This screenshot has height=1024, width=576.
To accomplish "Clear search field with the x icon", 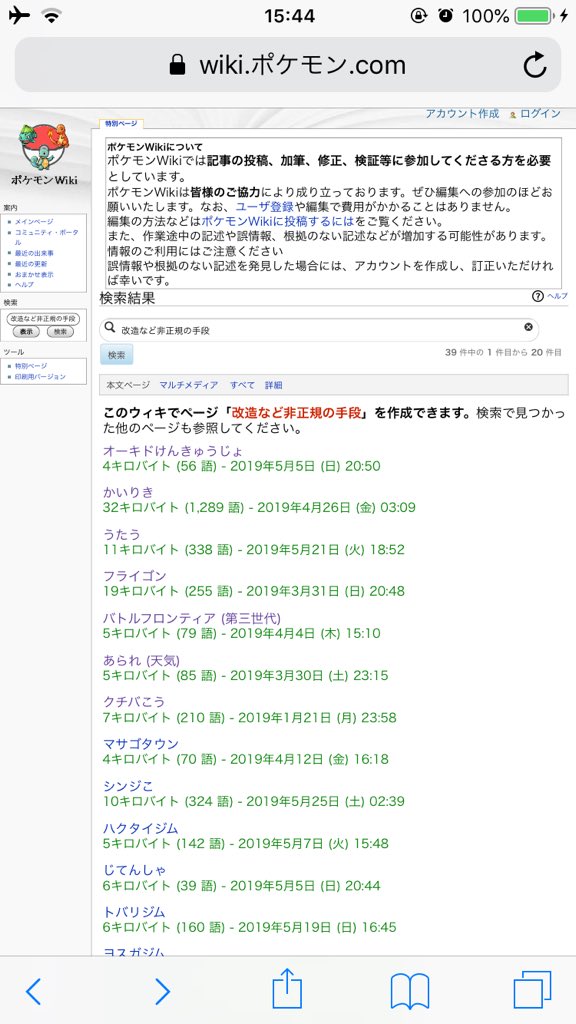I will [x=528, y=327].
